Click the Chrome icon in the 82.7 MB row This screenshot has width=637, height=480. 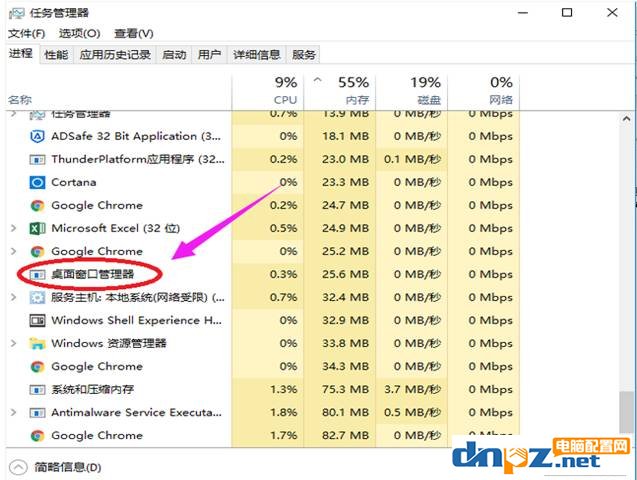37,436
